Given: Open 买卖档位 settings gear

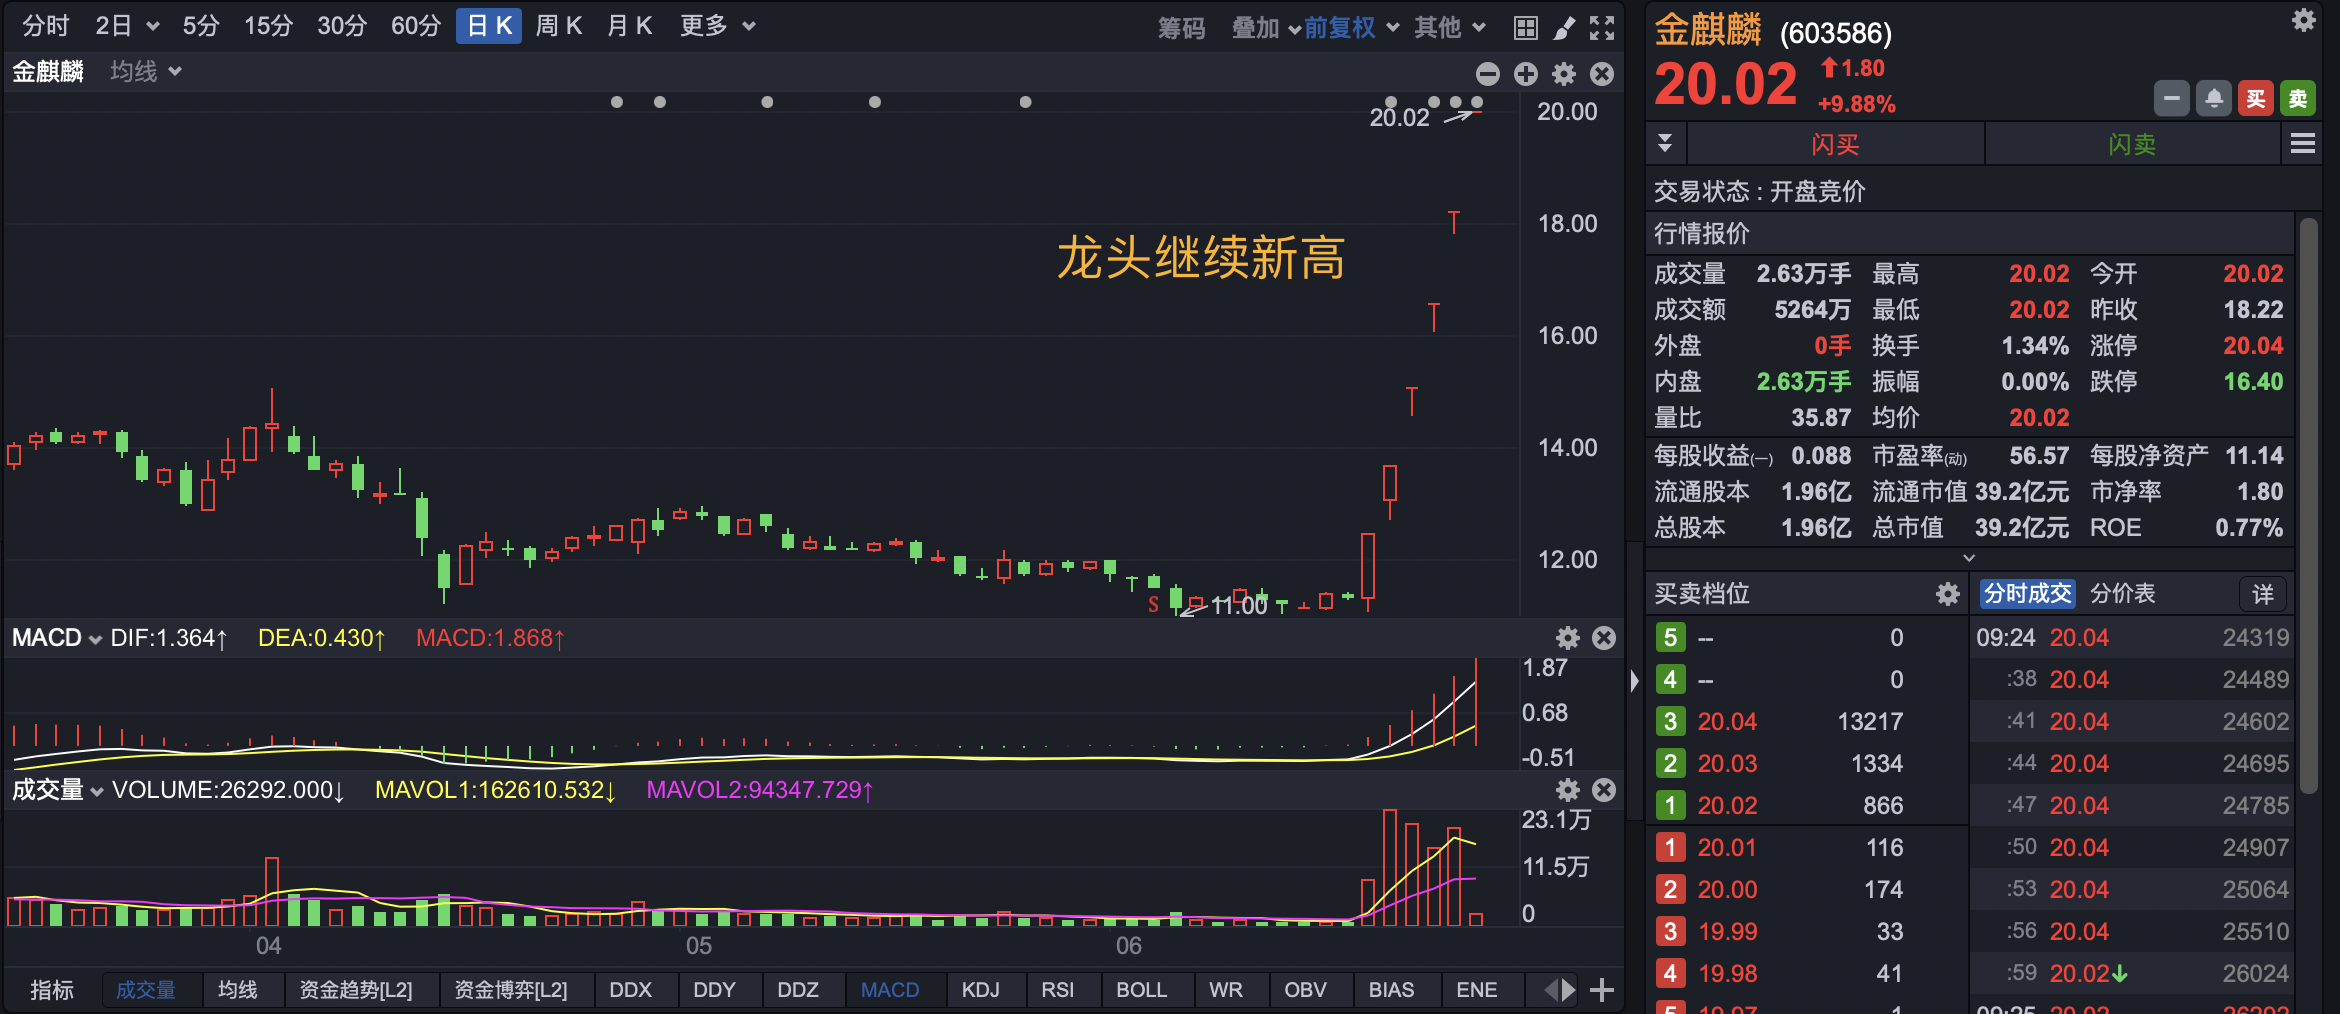Looking at the screenshot, I should click(1948, 594).
